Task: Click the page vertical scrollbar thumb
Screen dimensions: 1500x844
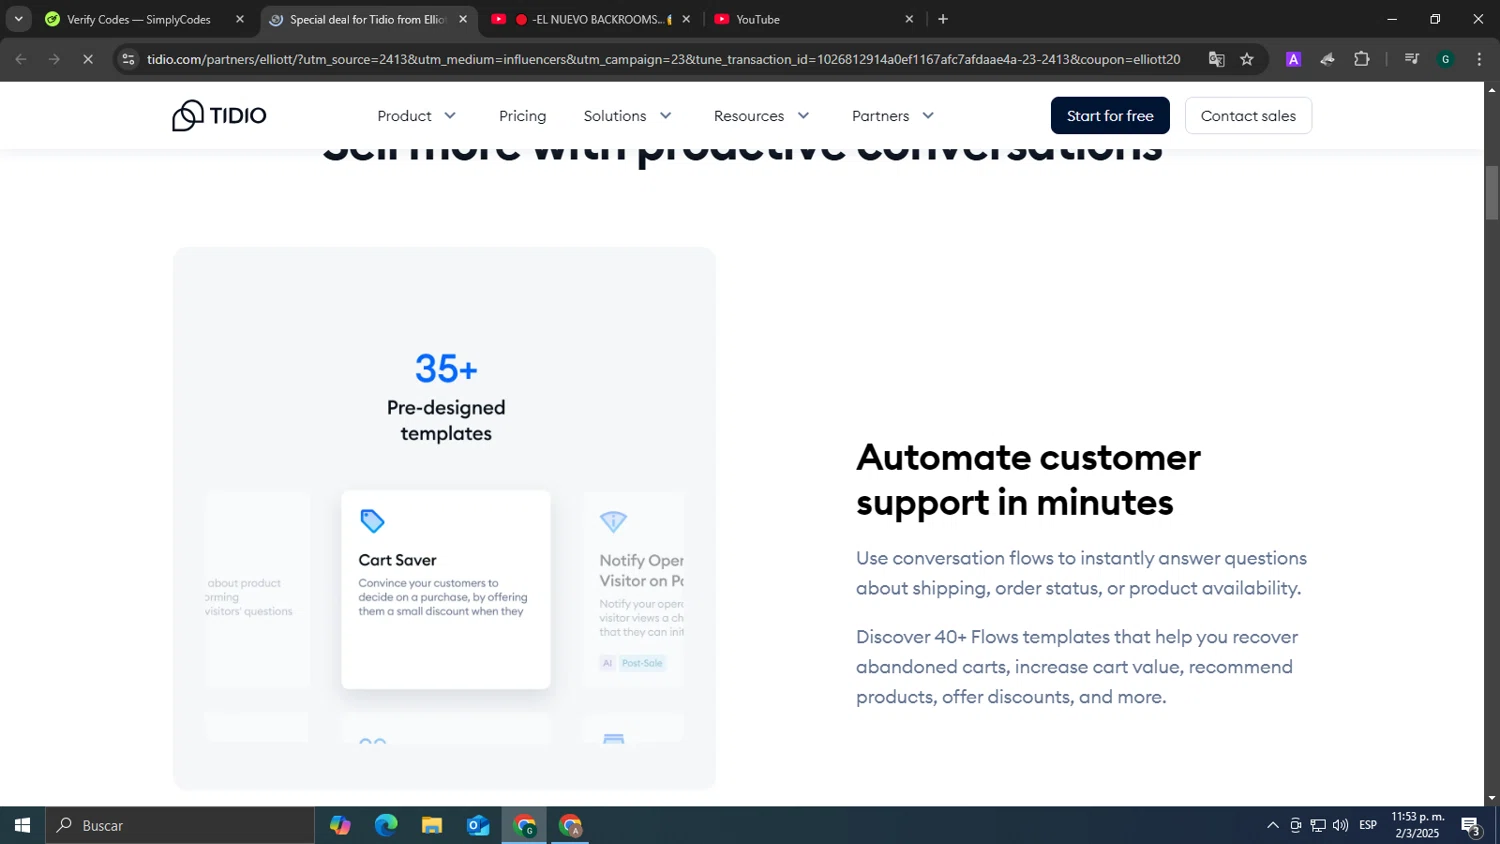Action: tap(1492, 192)
